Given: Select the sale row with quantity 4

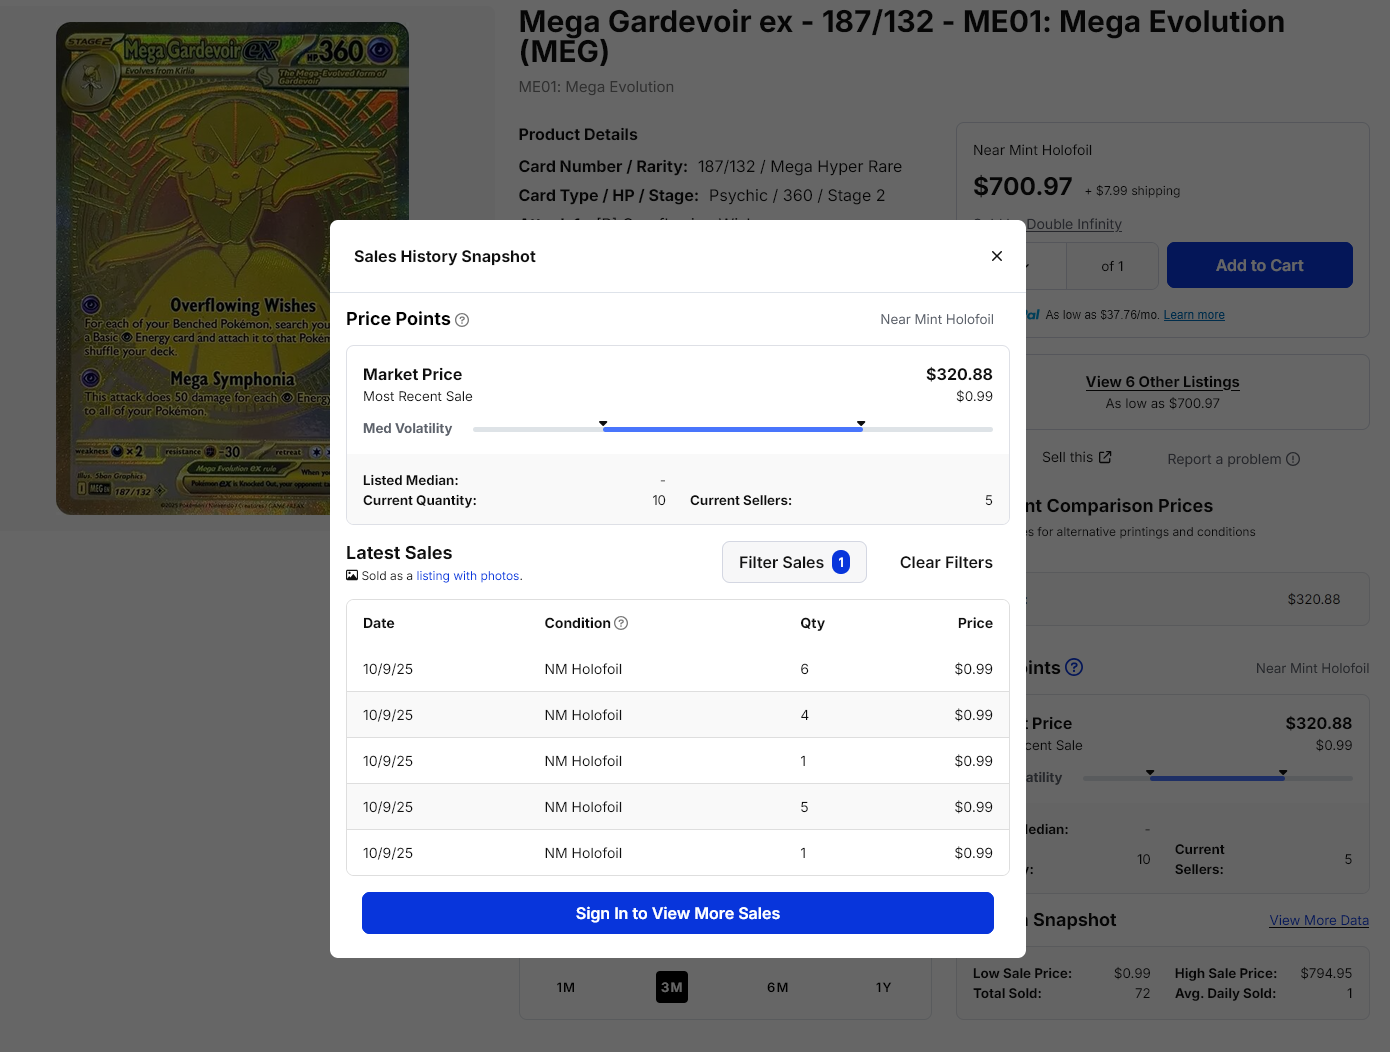Looking at the screenshot, I should click(678, 715).
